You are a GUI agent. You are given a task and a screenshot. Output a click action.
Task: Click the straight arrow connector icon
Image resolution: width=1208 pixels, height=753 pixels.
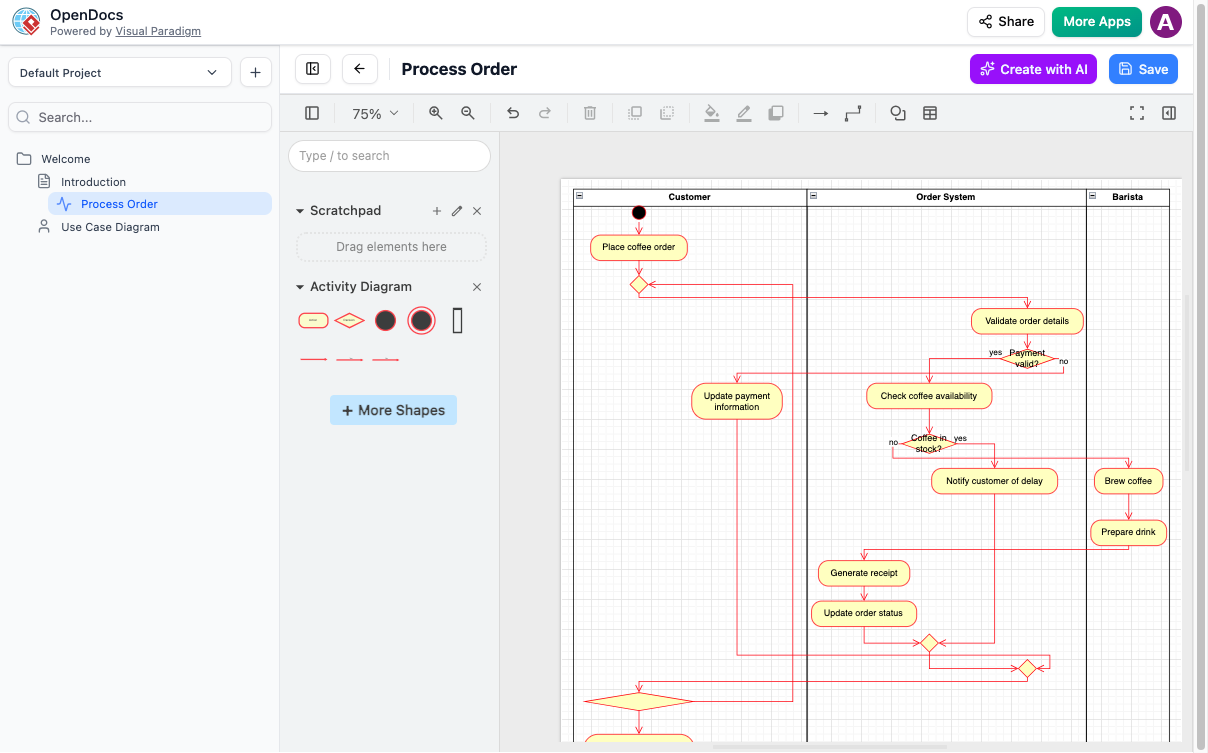click(820, 113)
